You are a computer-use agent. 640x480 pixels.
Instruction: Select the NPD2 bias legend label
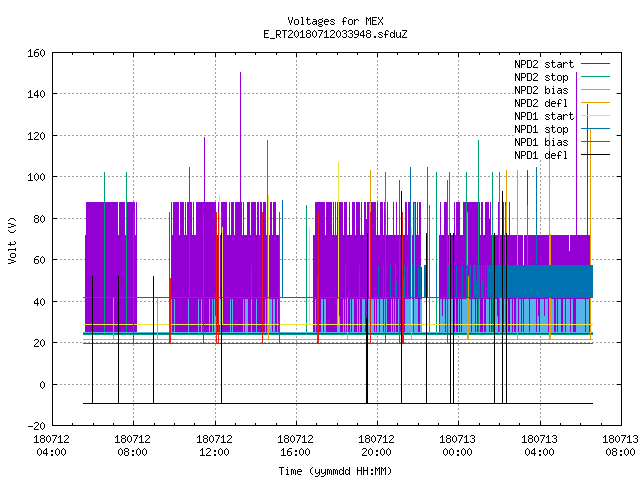click(x=541, y=90)
